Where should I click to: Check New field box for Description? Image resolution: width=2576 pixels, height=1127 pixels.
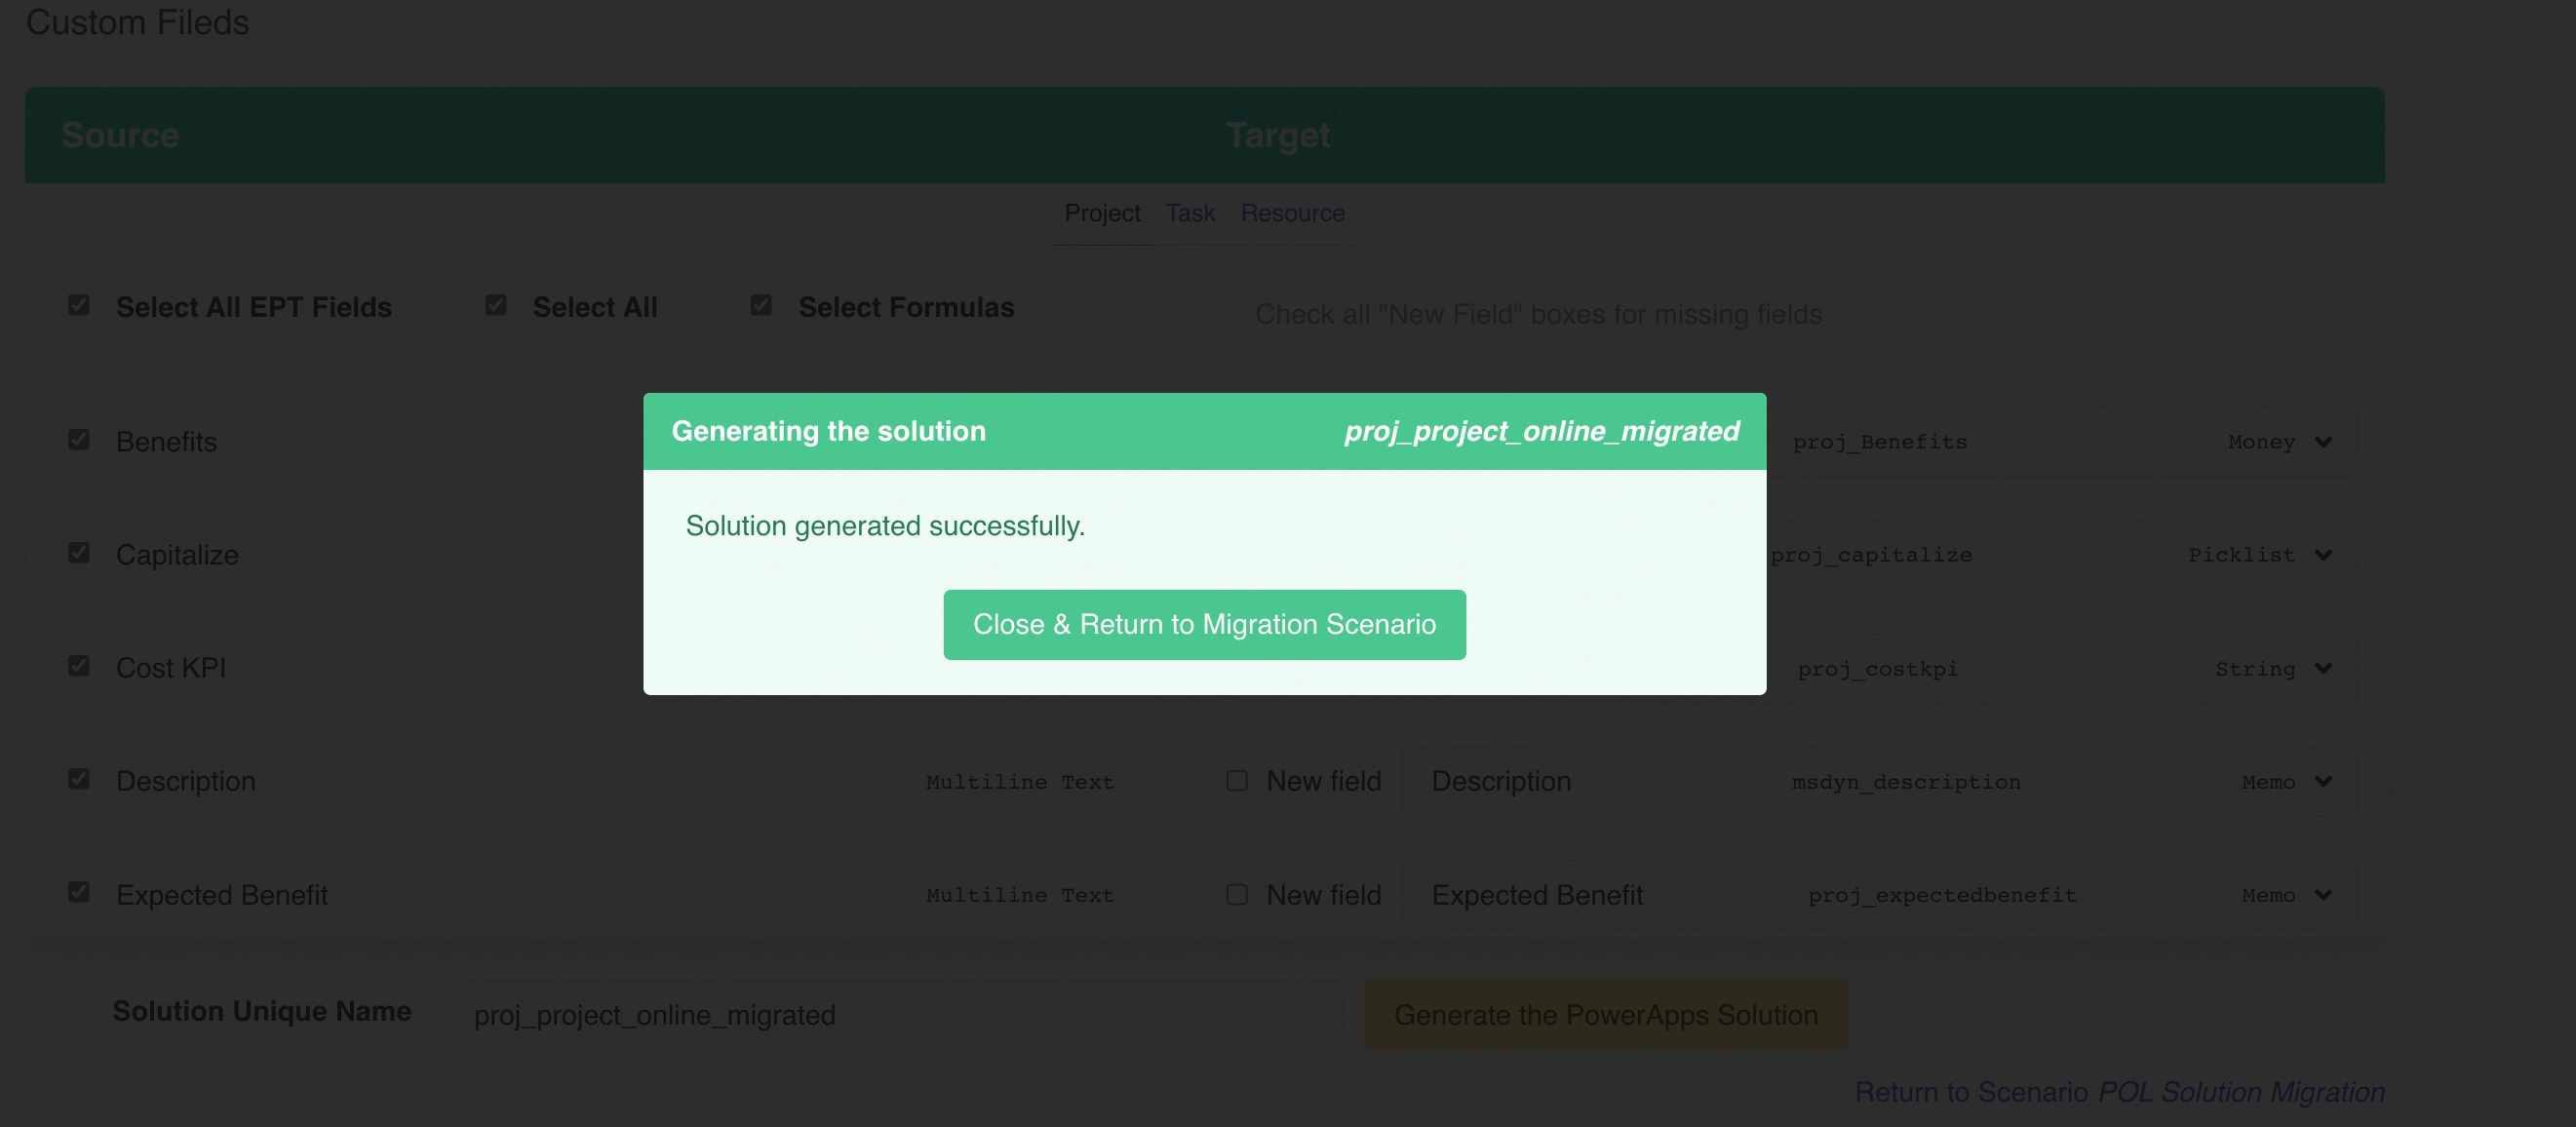click(x=1237, y=781)
